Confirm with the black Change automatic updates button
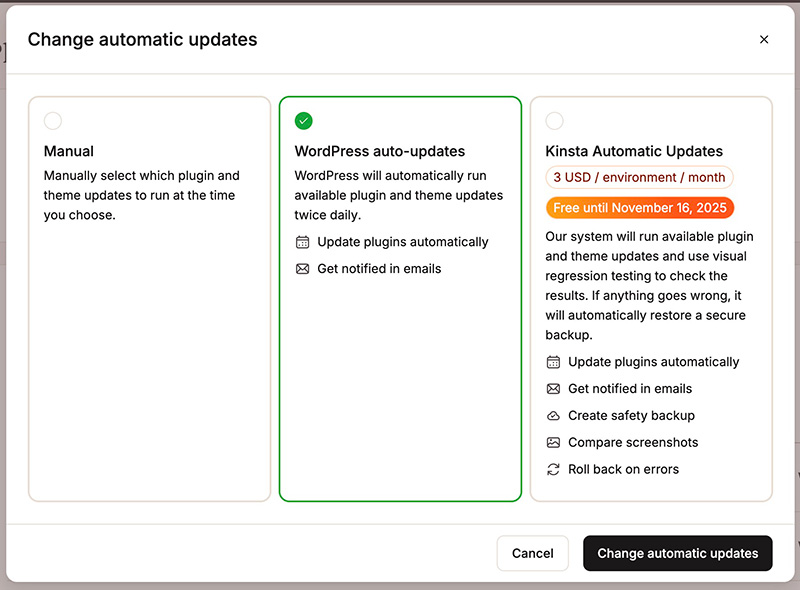This screenshot has width=800, height=590. point(678,553)
